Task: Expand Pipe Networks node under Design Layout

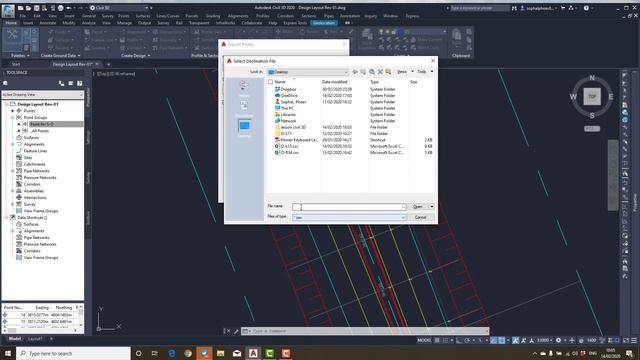Action: click(13, 171)
